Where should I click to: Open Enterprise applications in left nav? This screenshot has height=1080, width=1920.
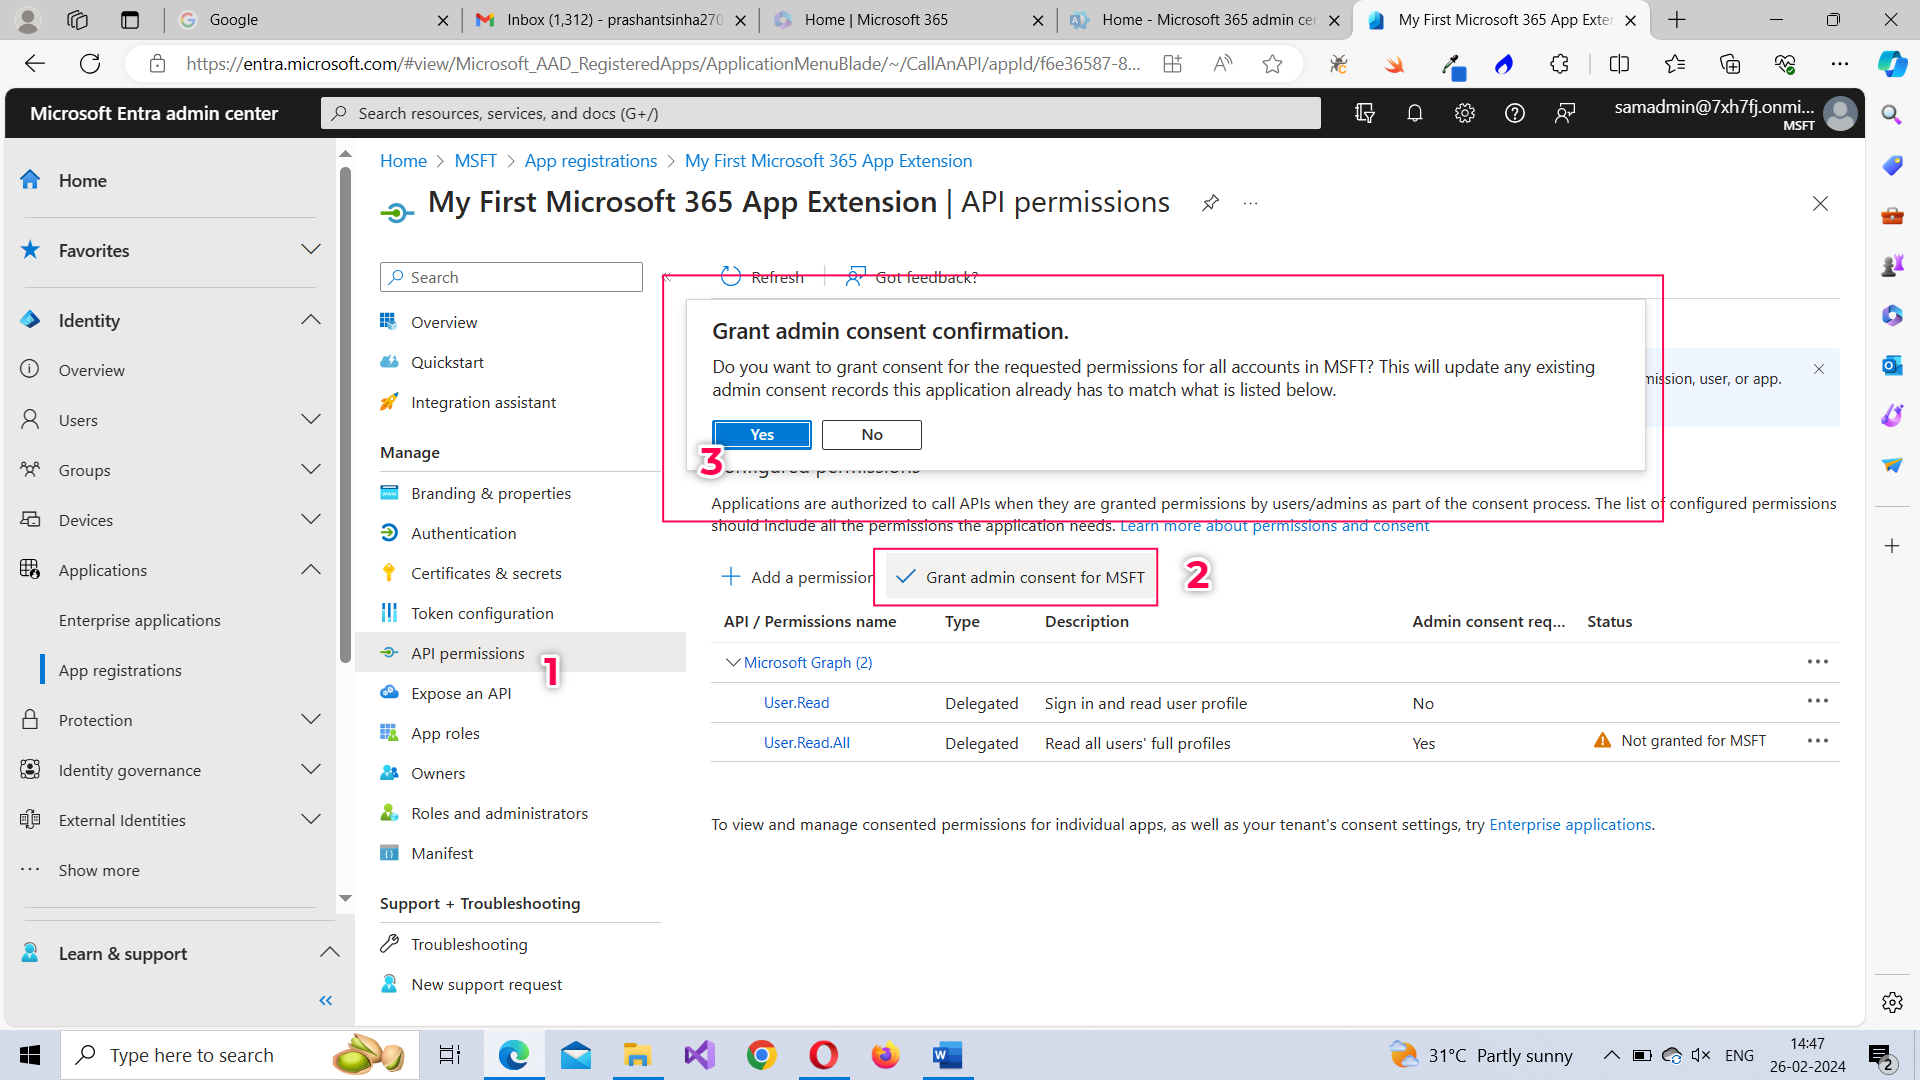point(139,620)
